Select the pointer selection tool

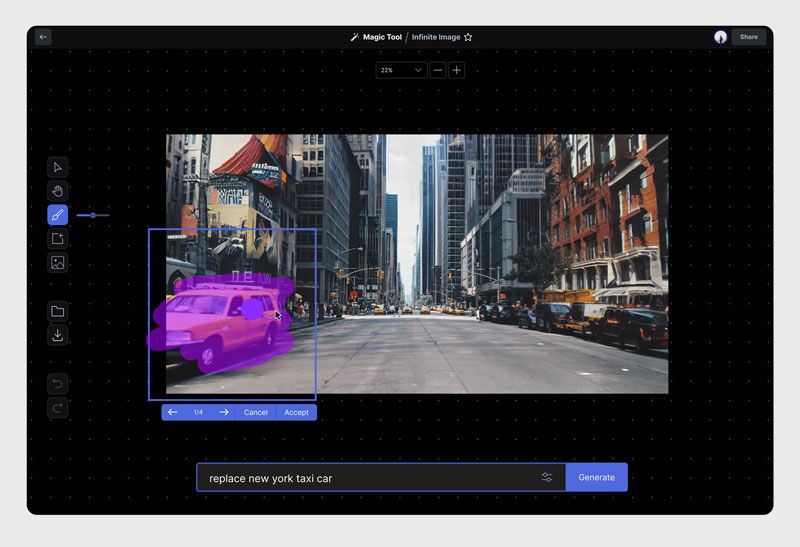57,167
